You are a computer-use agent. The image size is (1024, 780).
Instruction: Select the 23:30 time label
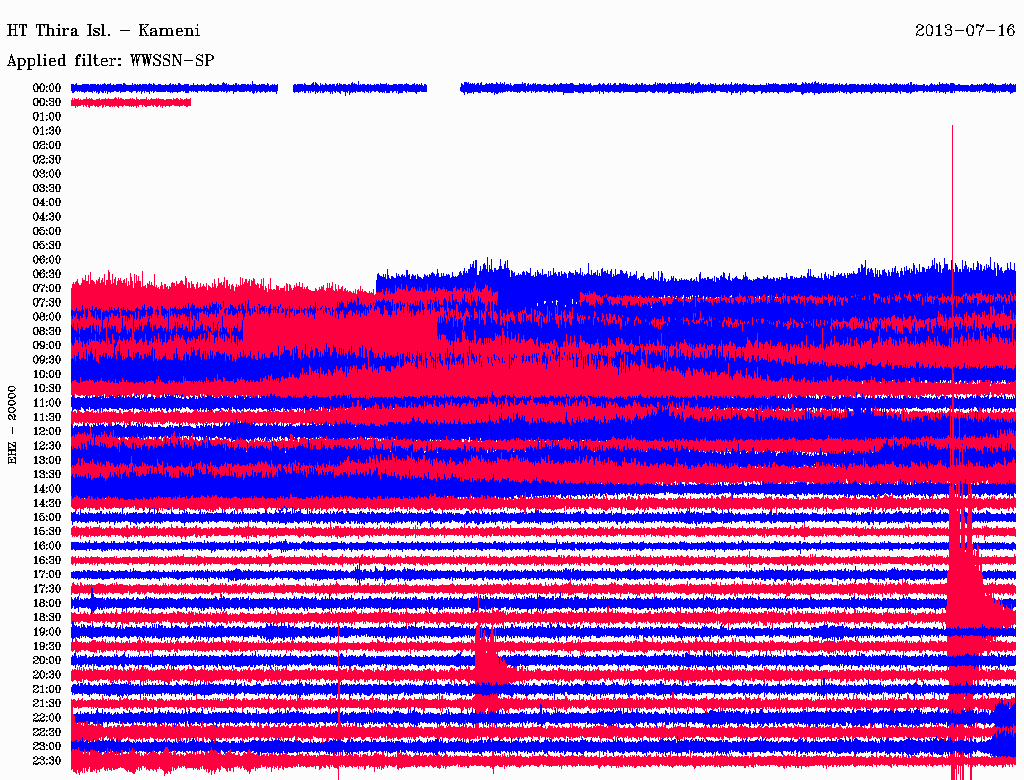tap(47, 761)
